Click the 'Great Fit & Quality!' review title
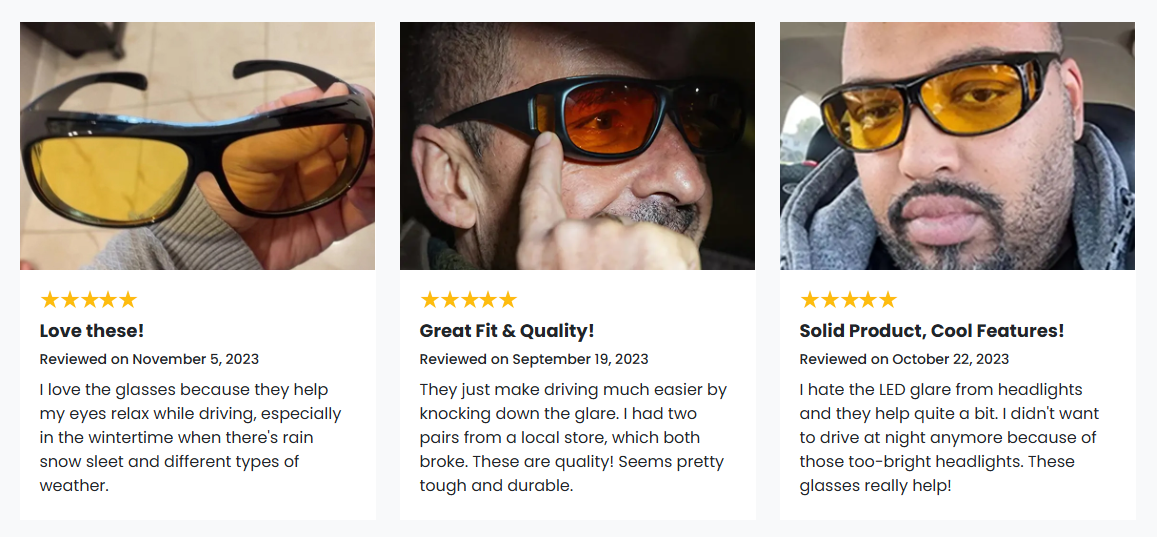1157x537 pixels. point(507,331)
